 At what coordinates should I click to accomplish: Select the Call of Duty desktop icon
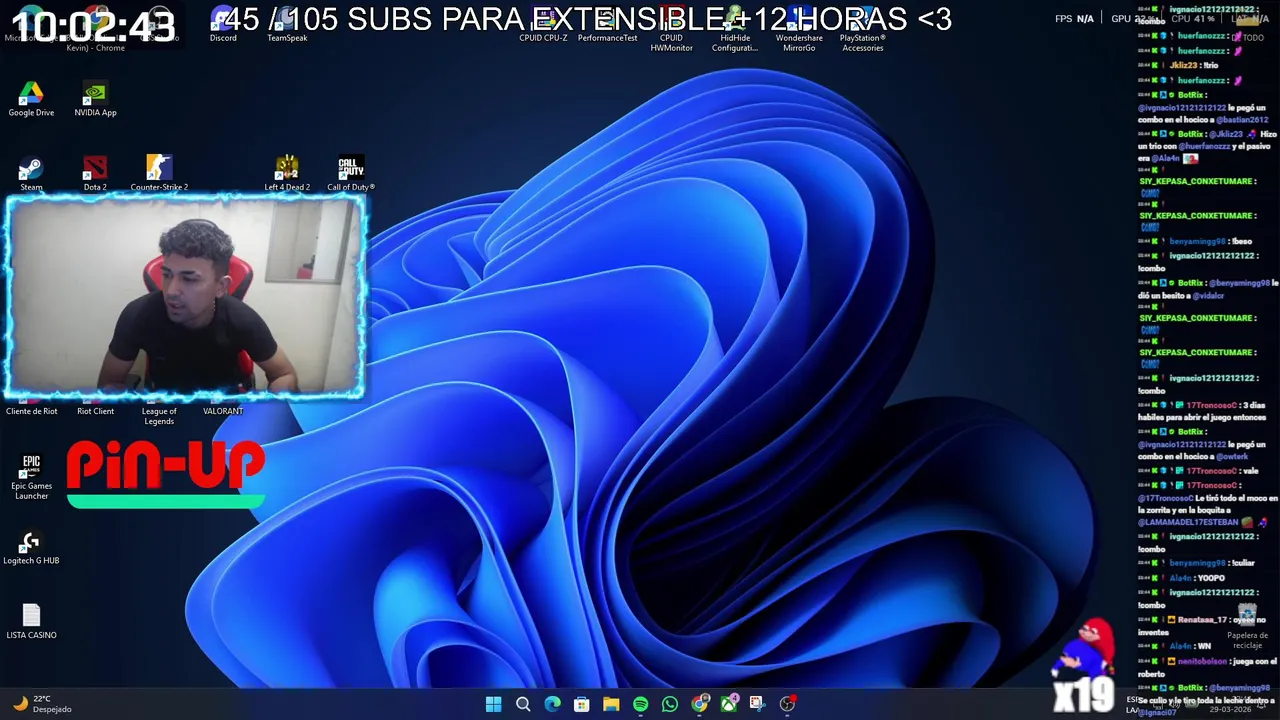tap(351, 173)
